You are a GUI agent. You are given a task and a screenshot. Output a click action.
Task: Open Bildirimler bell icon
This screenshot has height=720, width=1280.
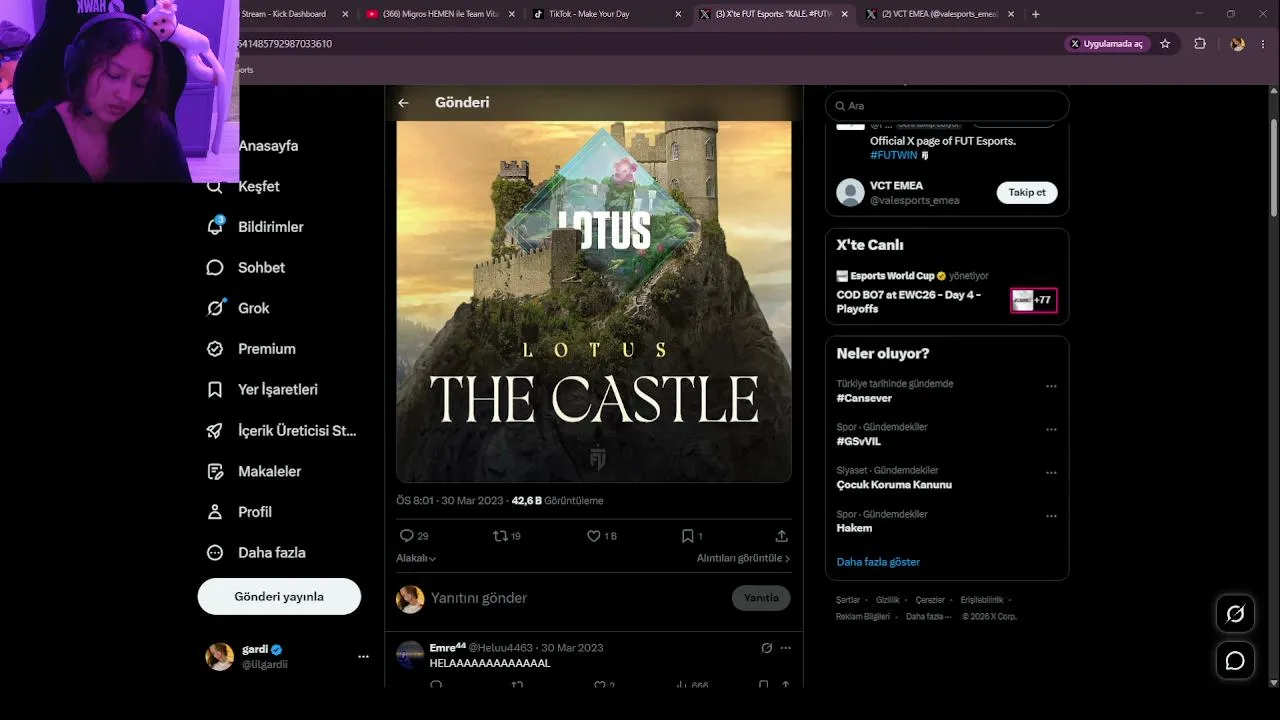pyautogui.click(x=215, y=227)
